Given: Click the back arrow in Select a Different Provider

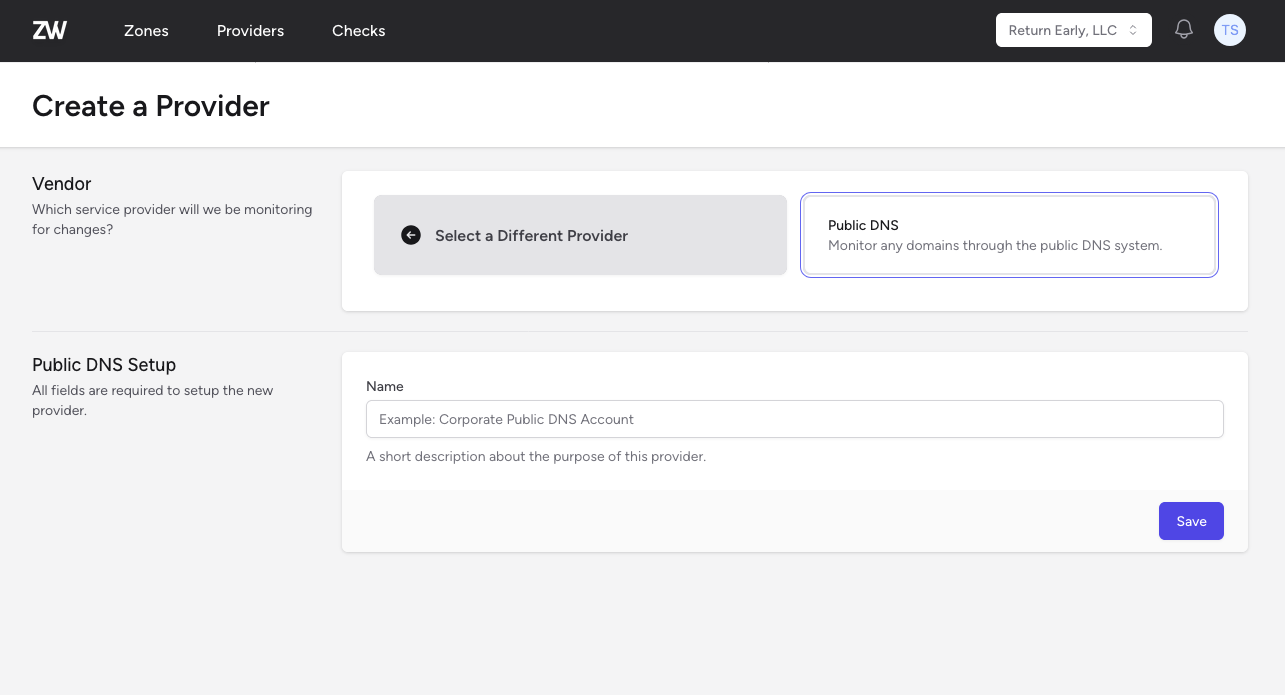Looking at the screenshot, I should [411, 234].
